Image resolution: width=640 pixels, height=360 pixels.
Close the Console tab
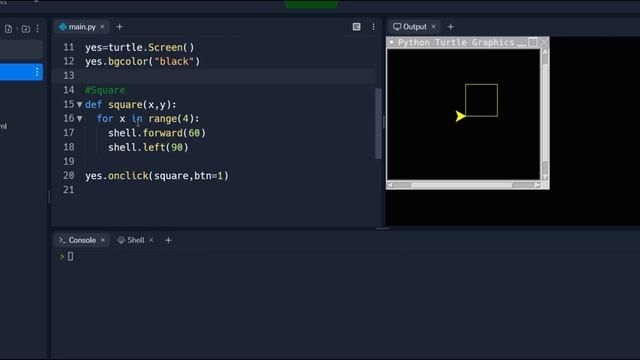(103, 240)
